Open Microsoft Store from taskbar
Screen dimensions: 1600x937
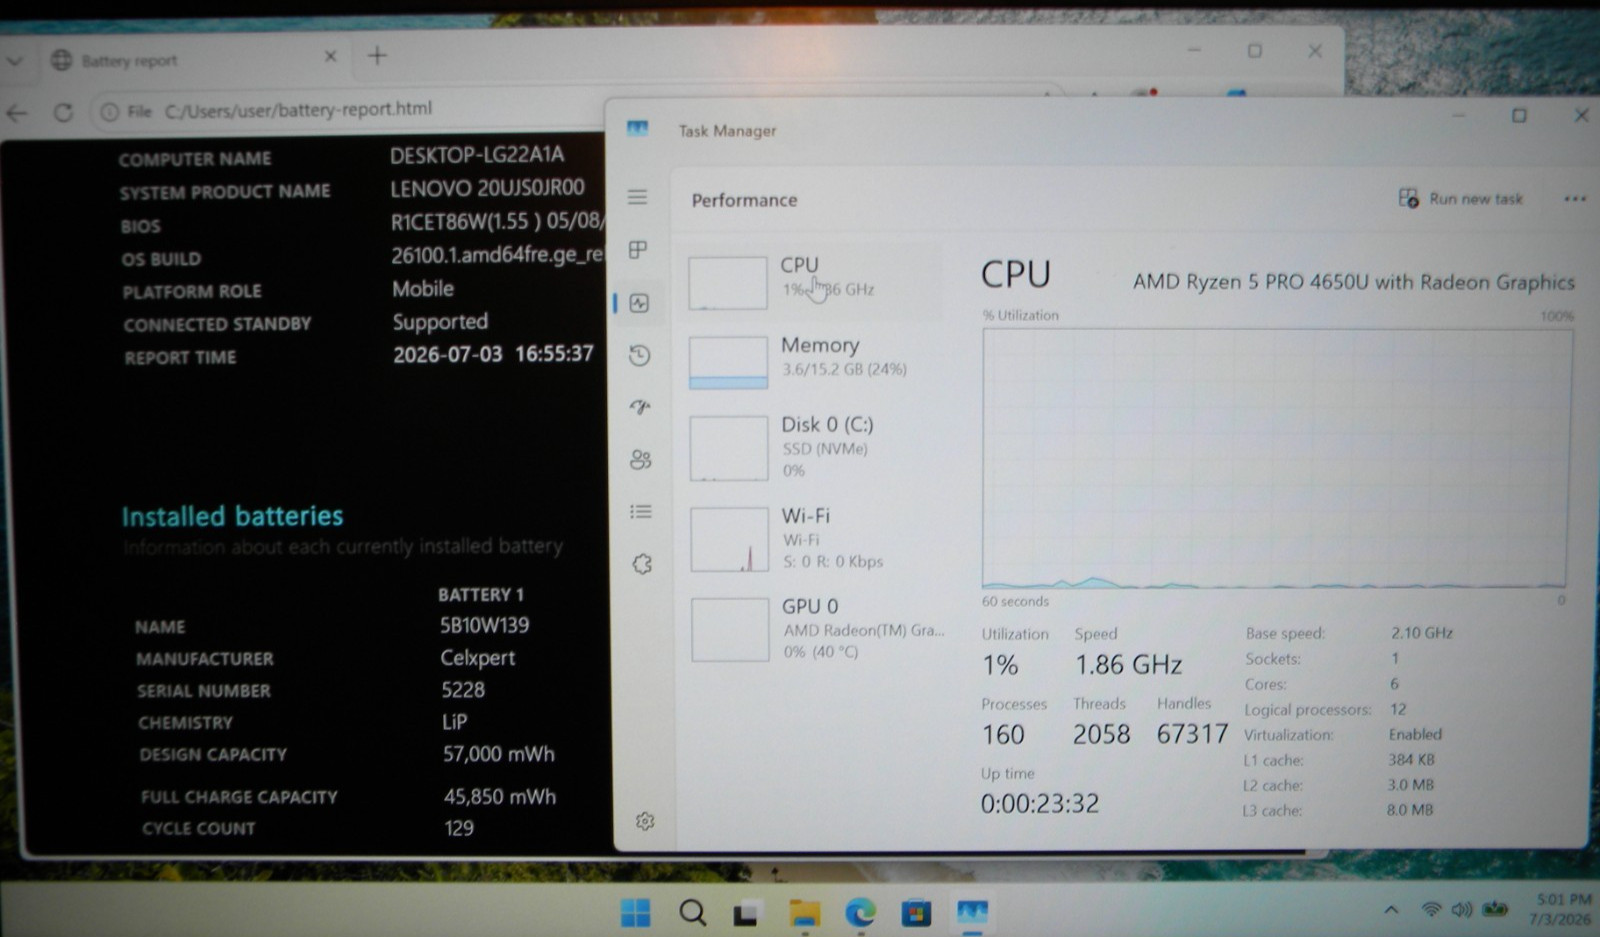(x=916, y=913)
